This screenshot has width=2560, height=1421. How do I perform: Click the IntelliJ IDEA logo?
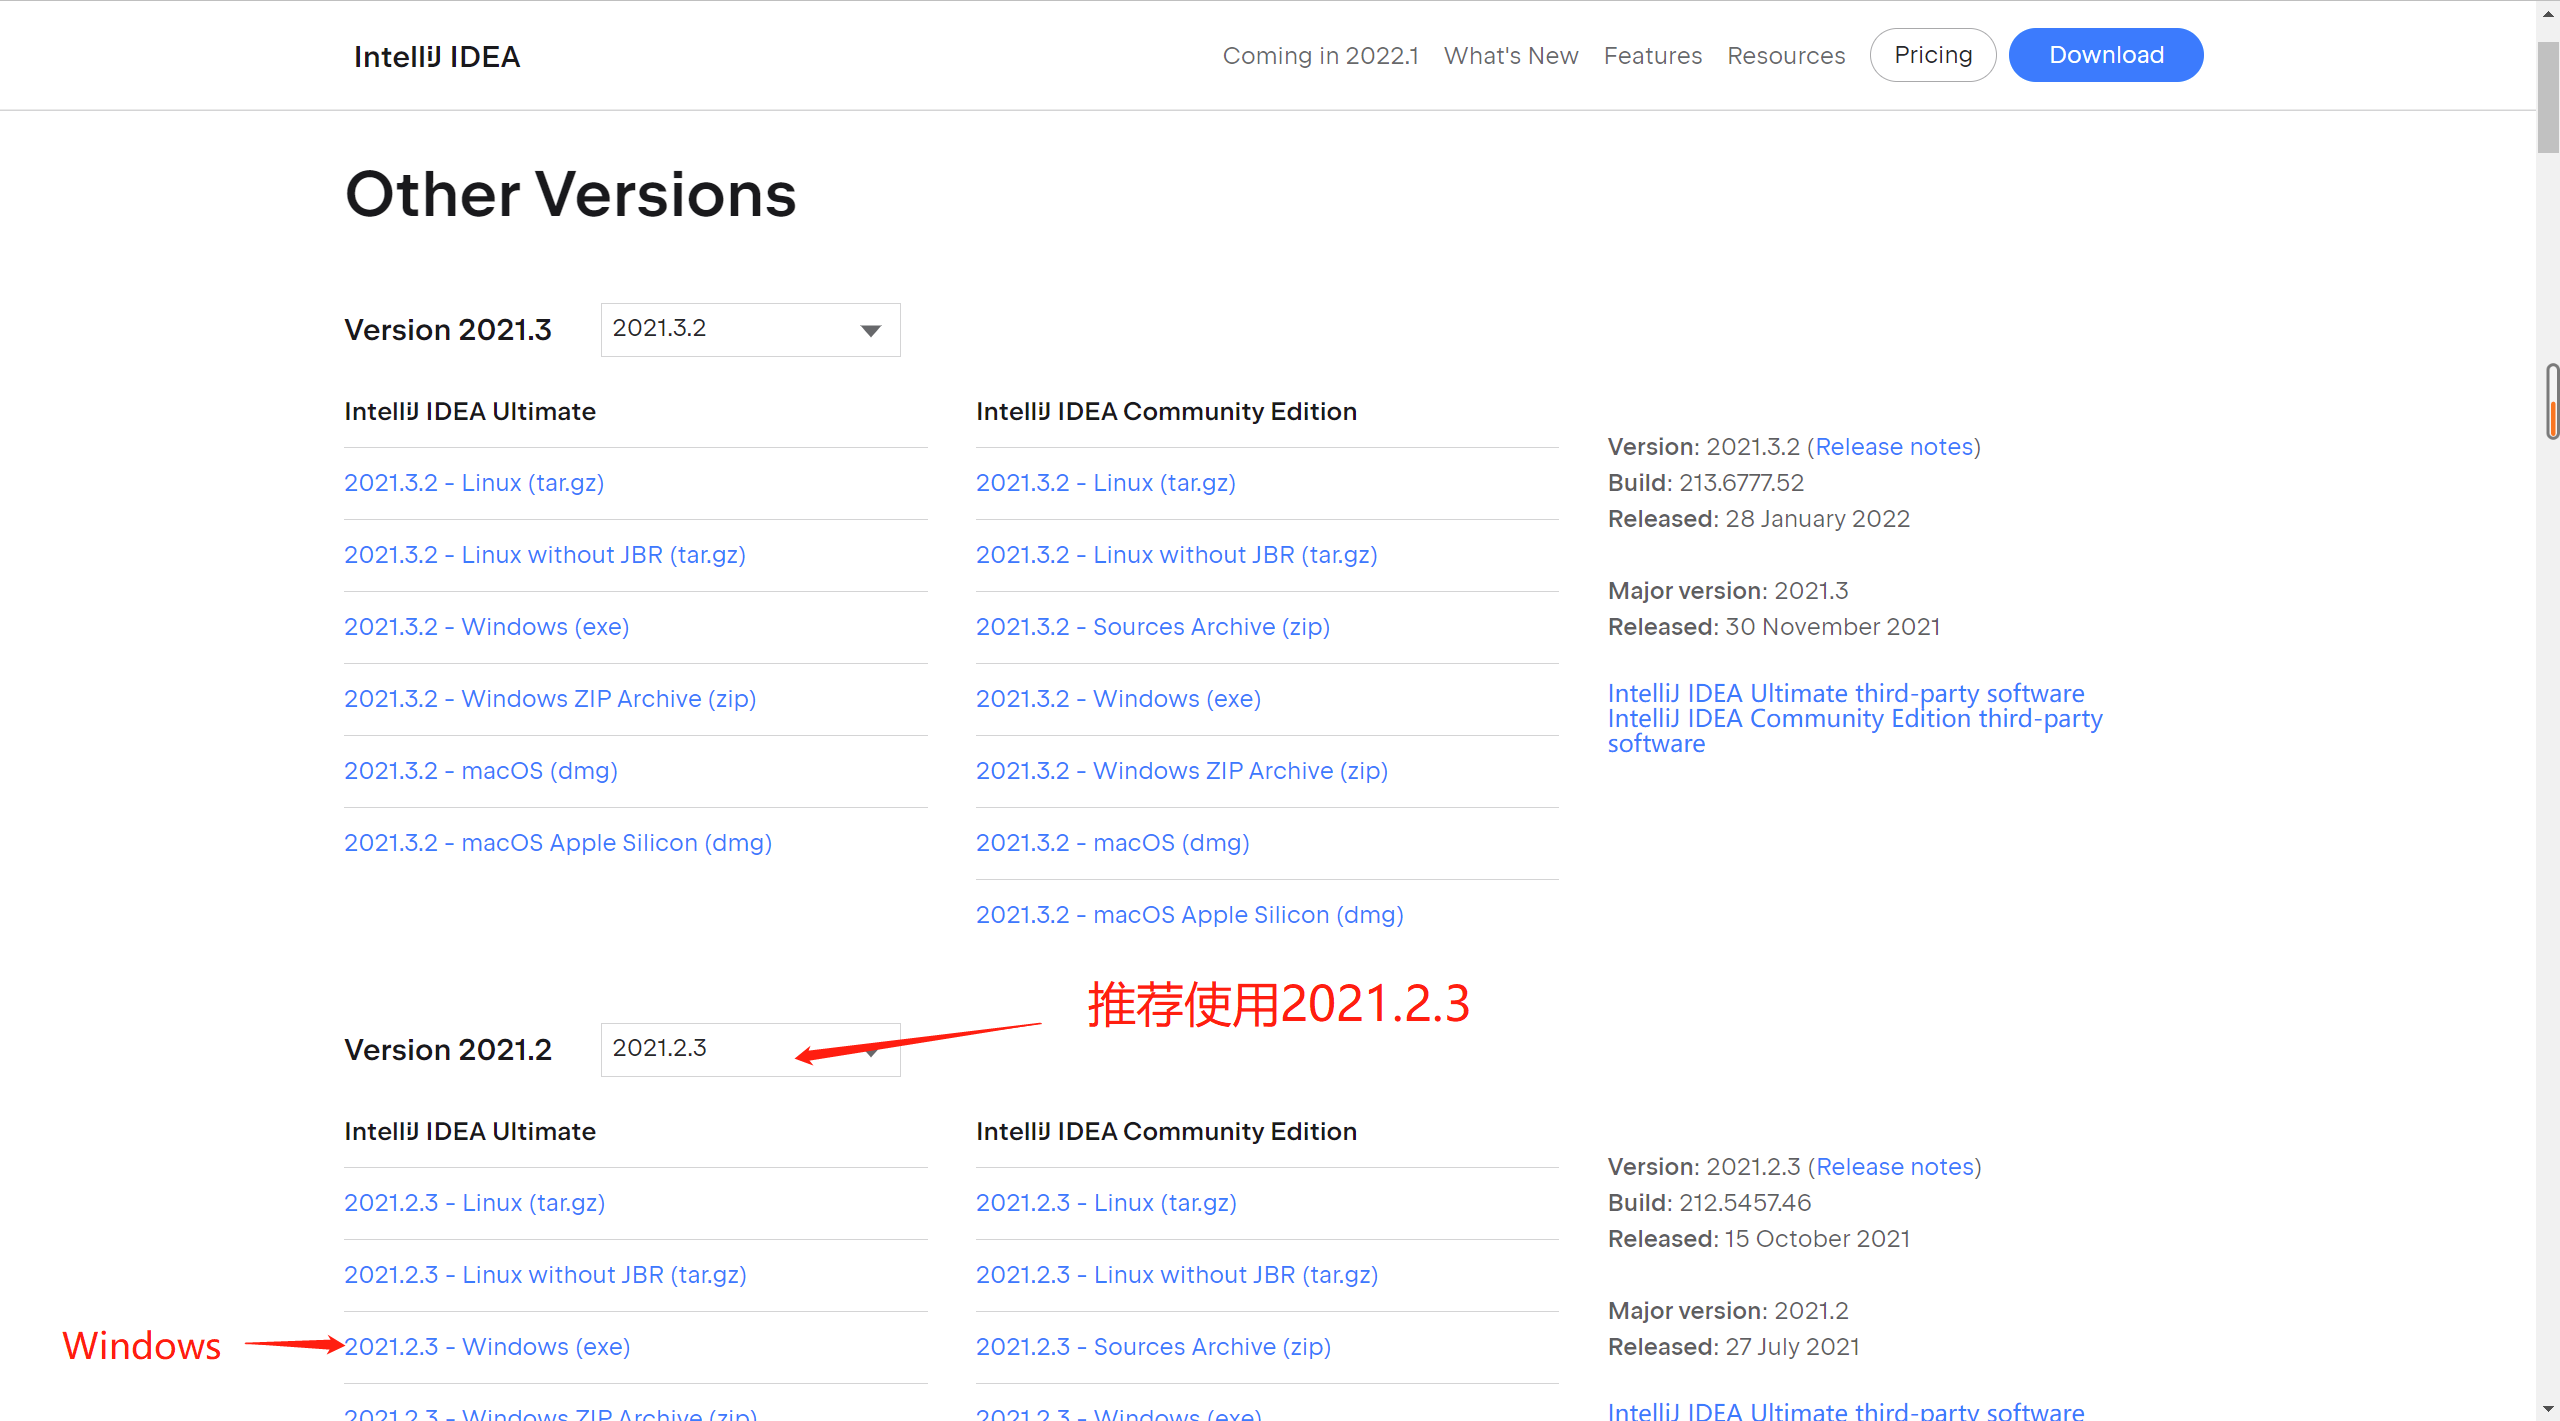pos(437,56)
